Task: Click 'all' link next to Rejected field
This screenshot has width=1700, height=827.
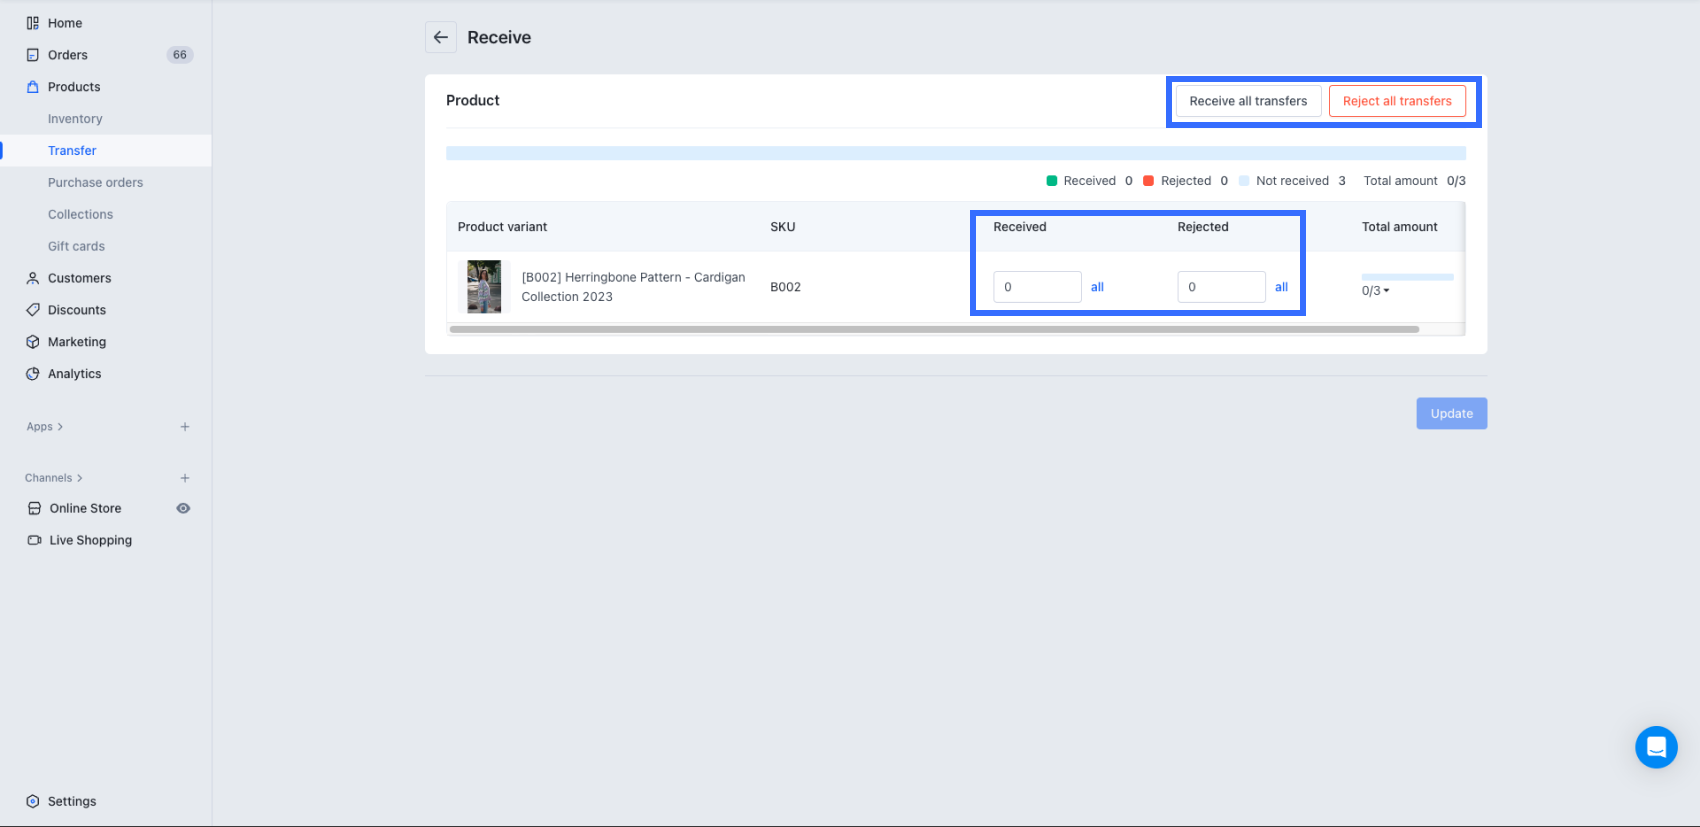Action: point(1281,287)
